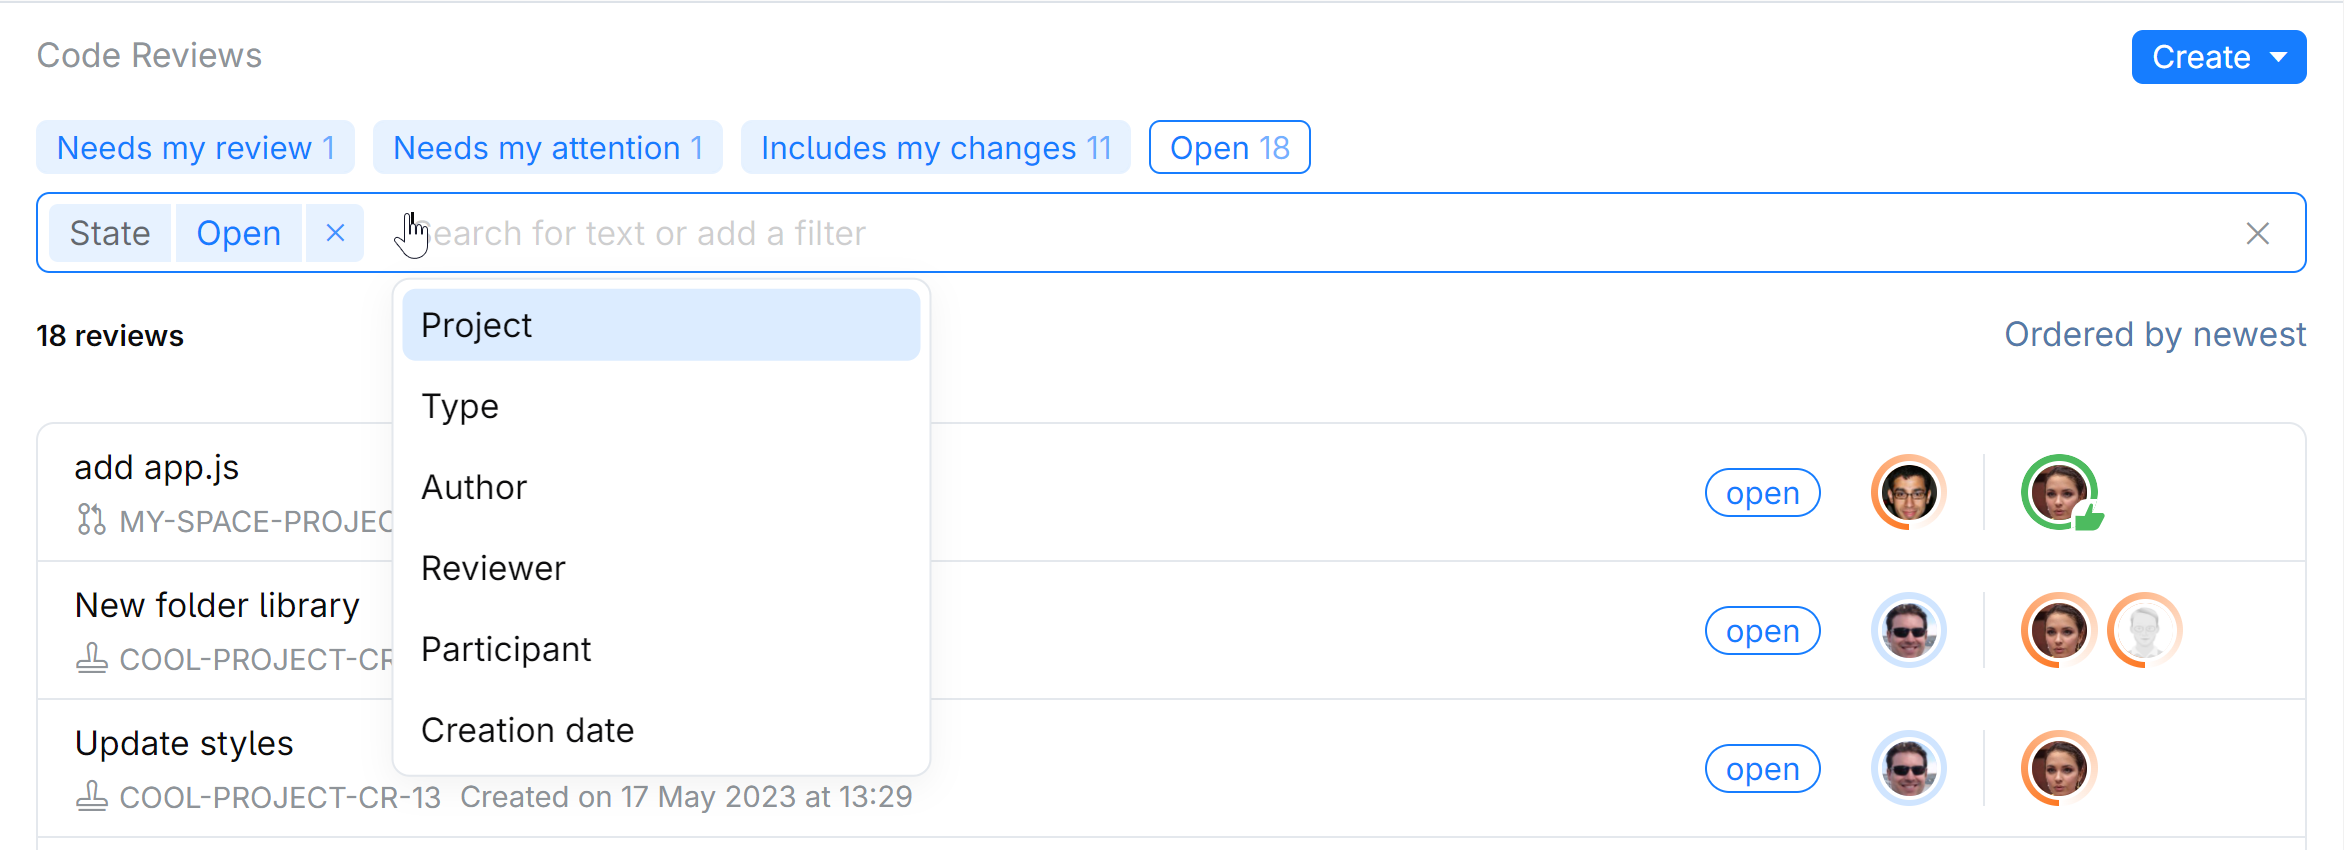Viewport: 2344px width, 850px height.
Task: Click the open badge on the add app.js review
Action: 1761,492
